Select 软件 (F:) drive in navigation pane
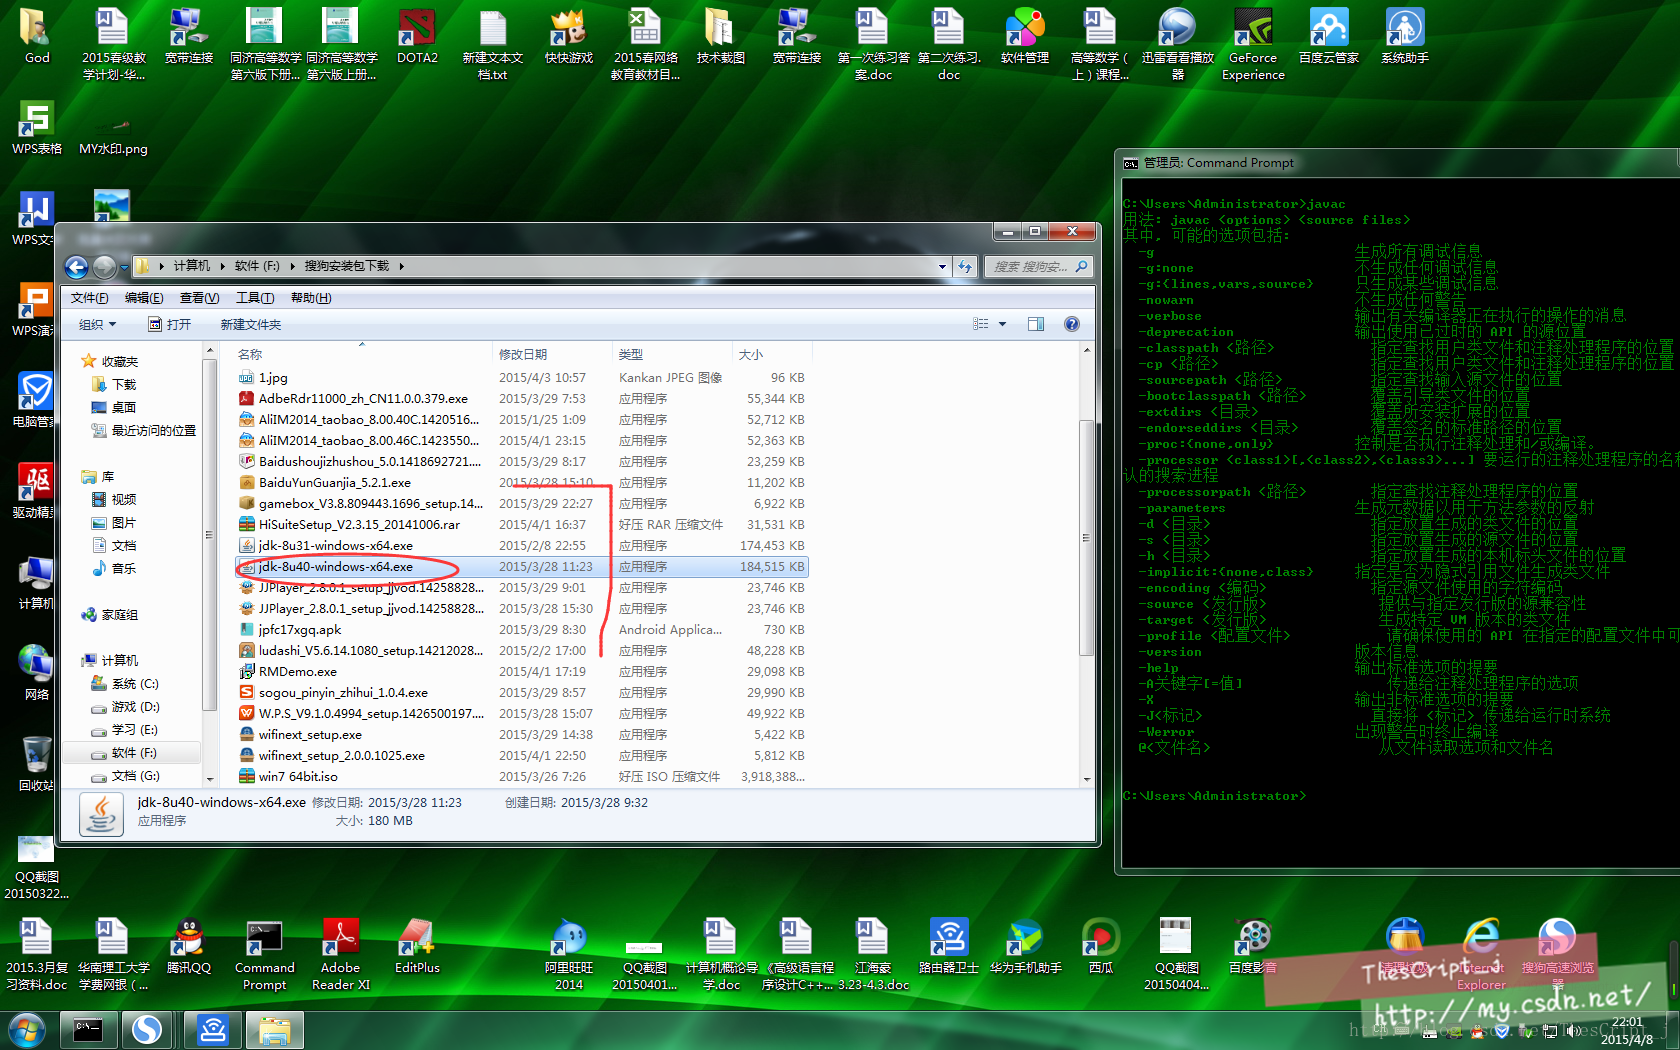The width and height of the screenshot is (1680, 1050). click(x=135, y=753)
